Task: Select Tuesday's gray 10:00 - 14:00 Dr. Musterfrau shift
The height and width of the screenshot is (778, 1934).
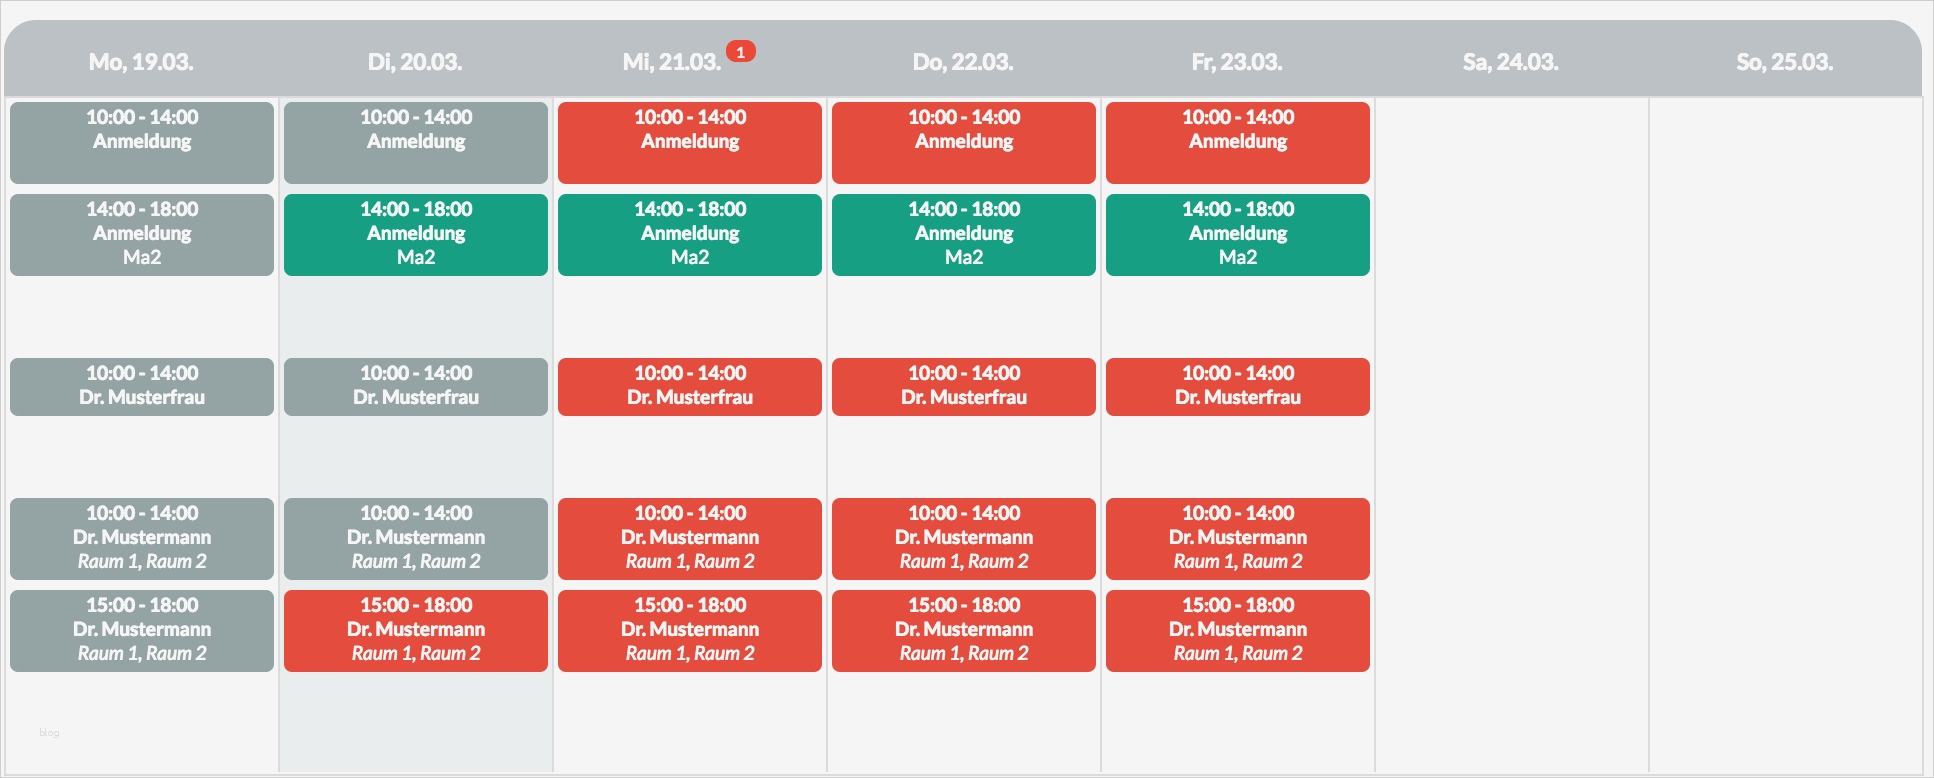Action: pyautogui.click(x=416, y=386)
